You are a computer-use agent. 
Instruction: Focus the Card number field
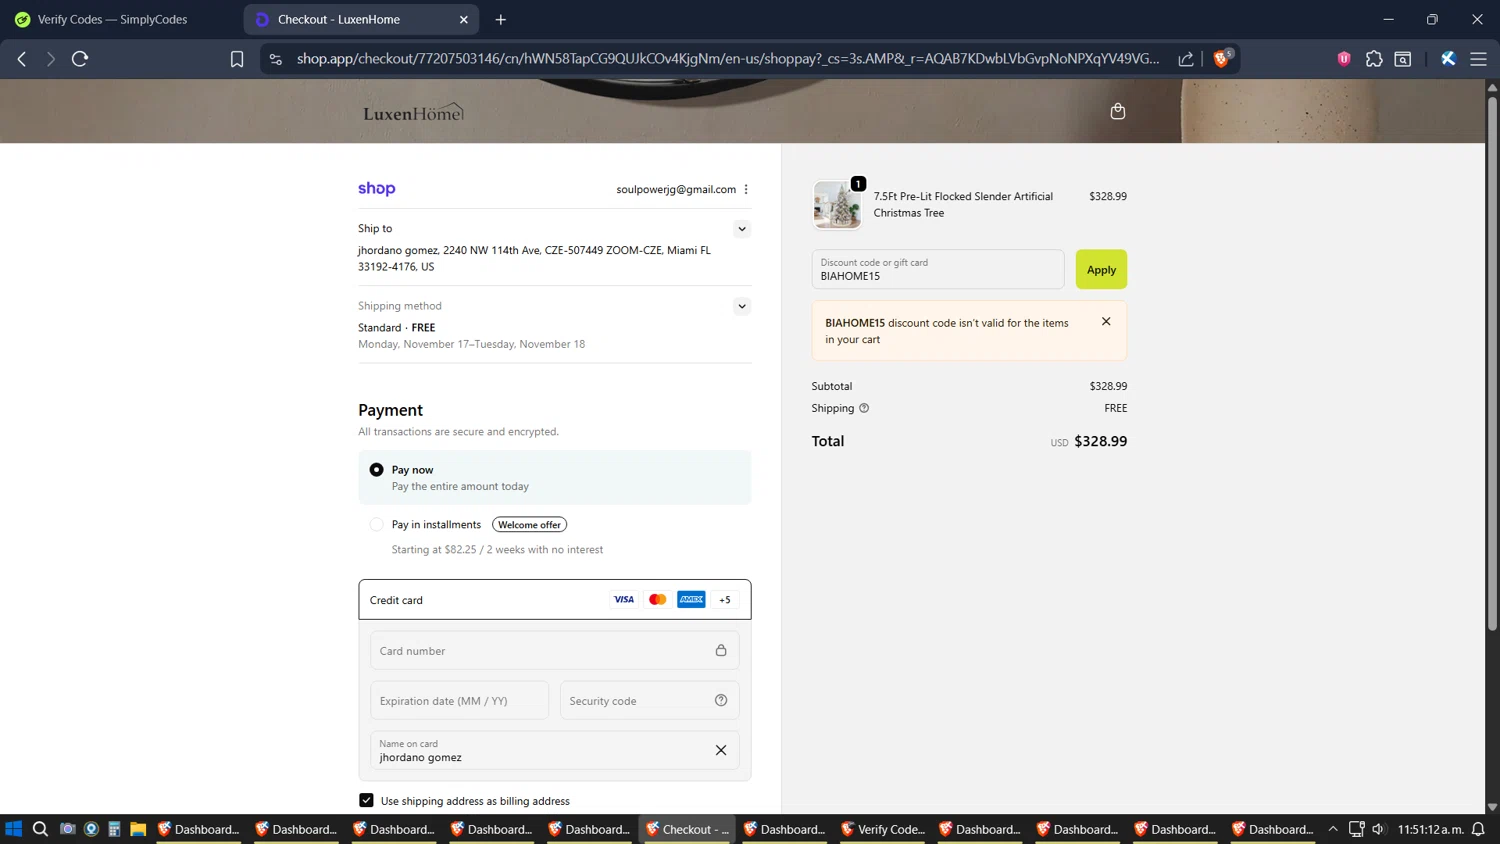coord(554,651)
